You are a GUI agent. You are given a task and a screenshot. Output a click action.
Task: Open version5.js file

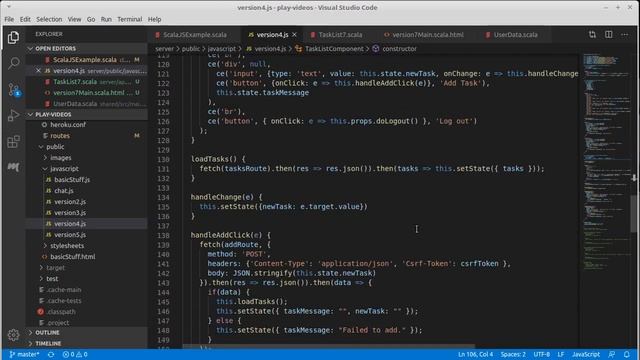pyautogui.click(x=70, y=235)
